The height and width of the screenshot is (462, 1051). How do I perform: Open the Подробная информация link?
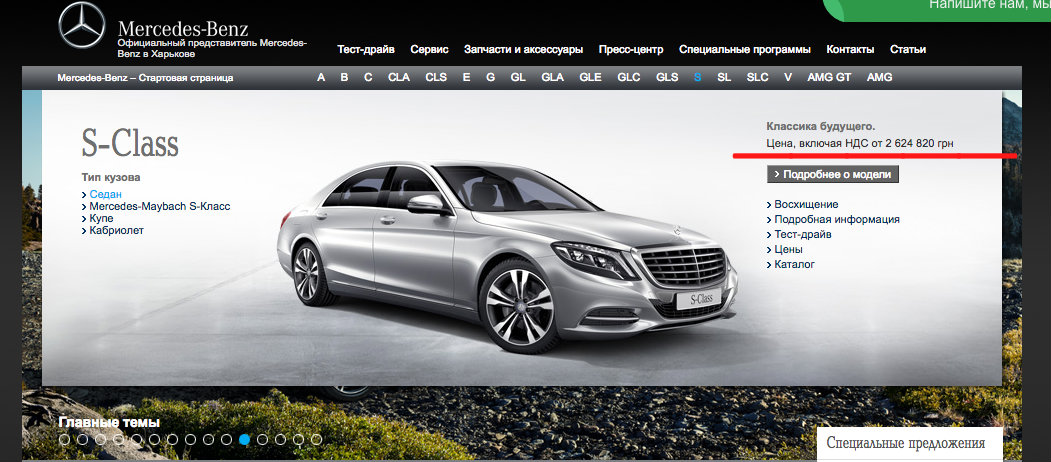(x=837, y=219)
